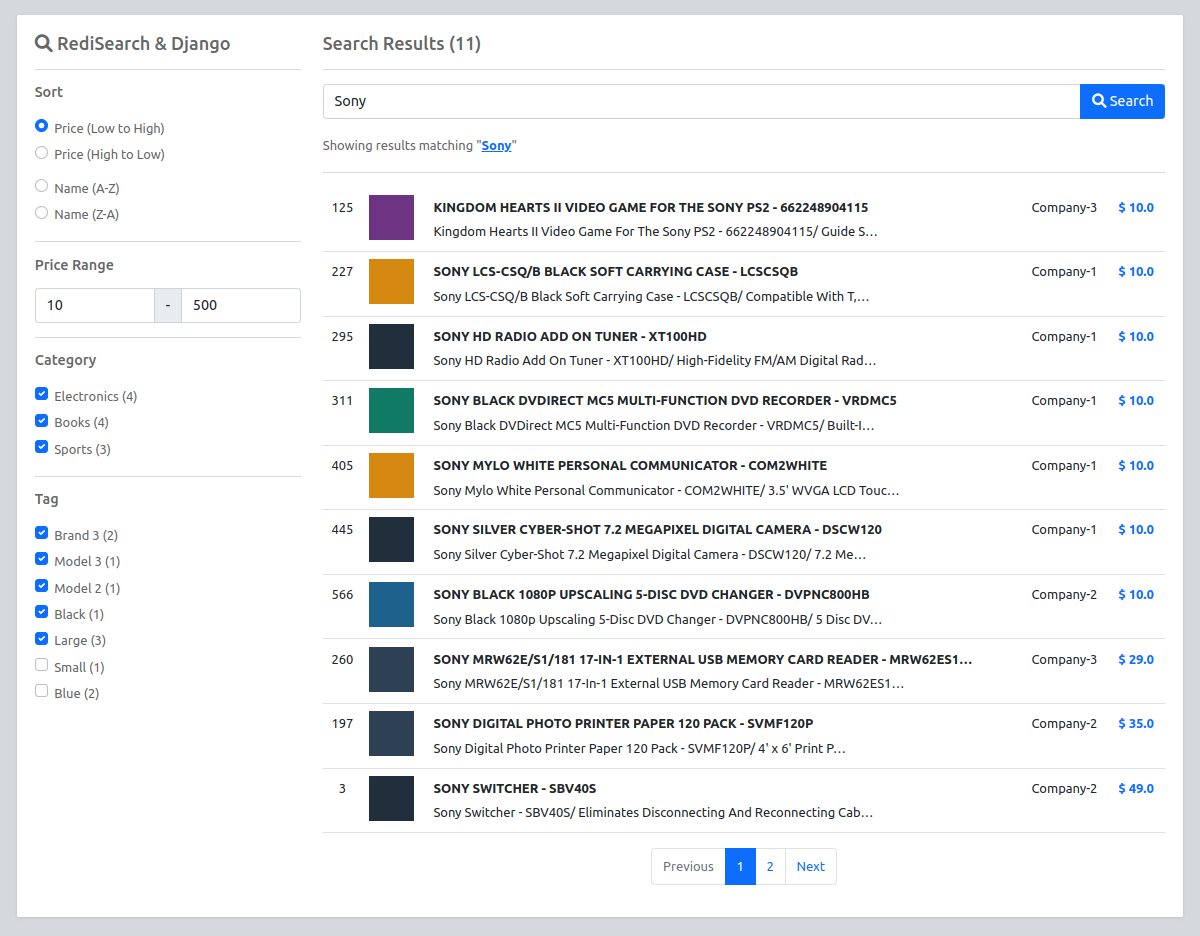Click the purple Kingdom Hearts product thumbnail
The image size is (1200, 936).
[x=391, y=217]
